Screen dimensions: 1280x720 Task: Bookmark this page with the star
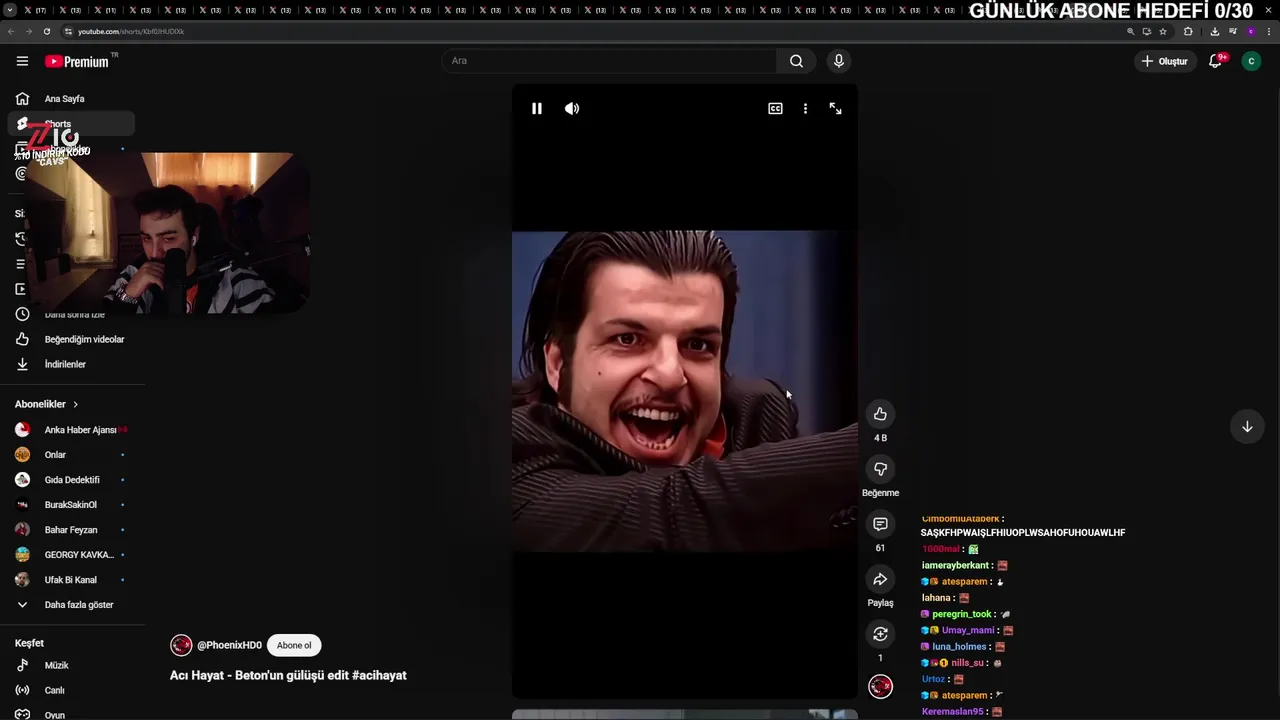tap(1163, 31)
